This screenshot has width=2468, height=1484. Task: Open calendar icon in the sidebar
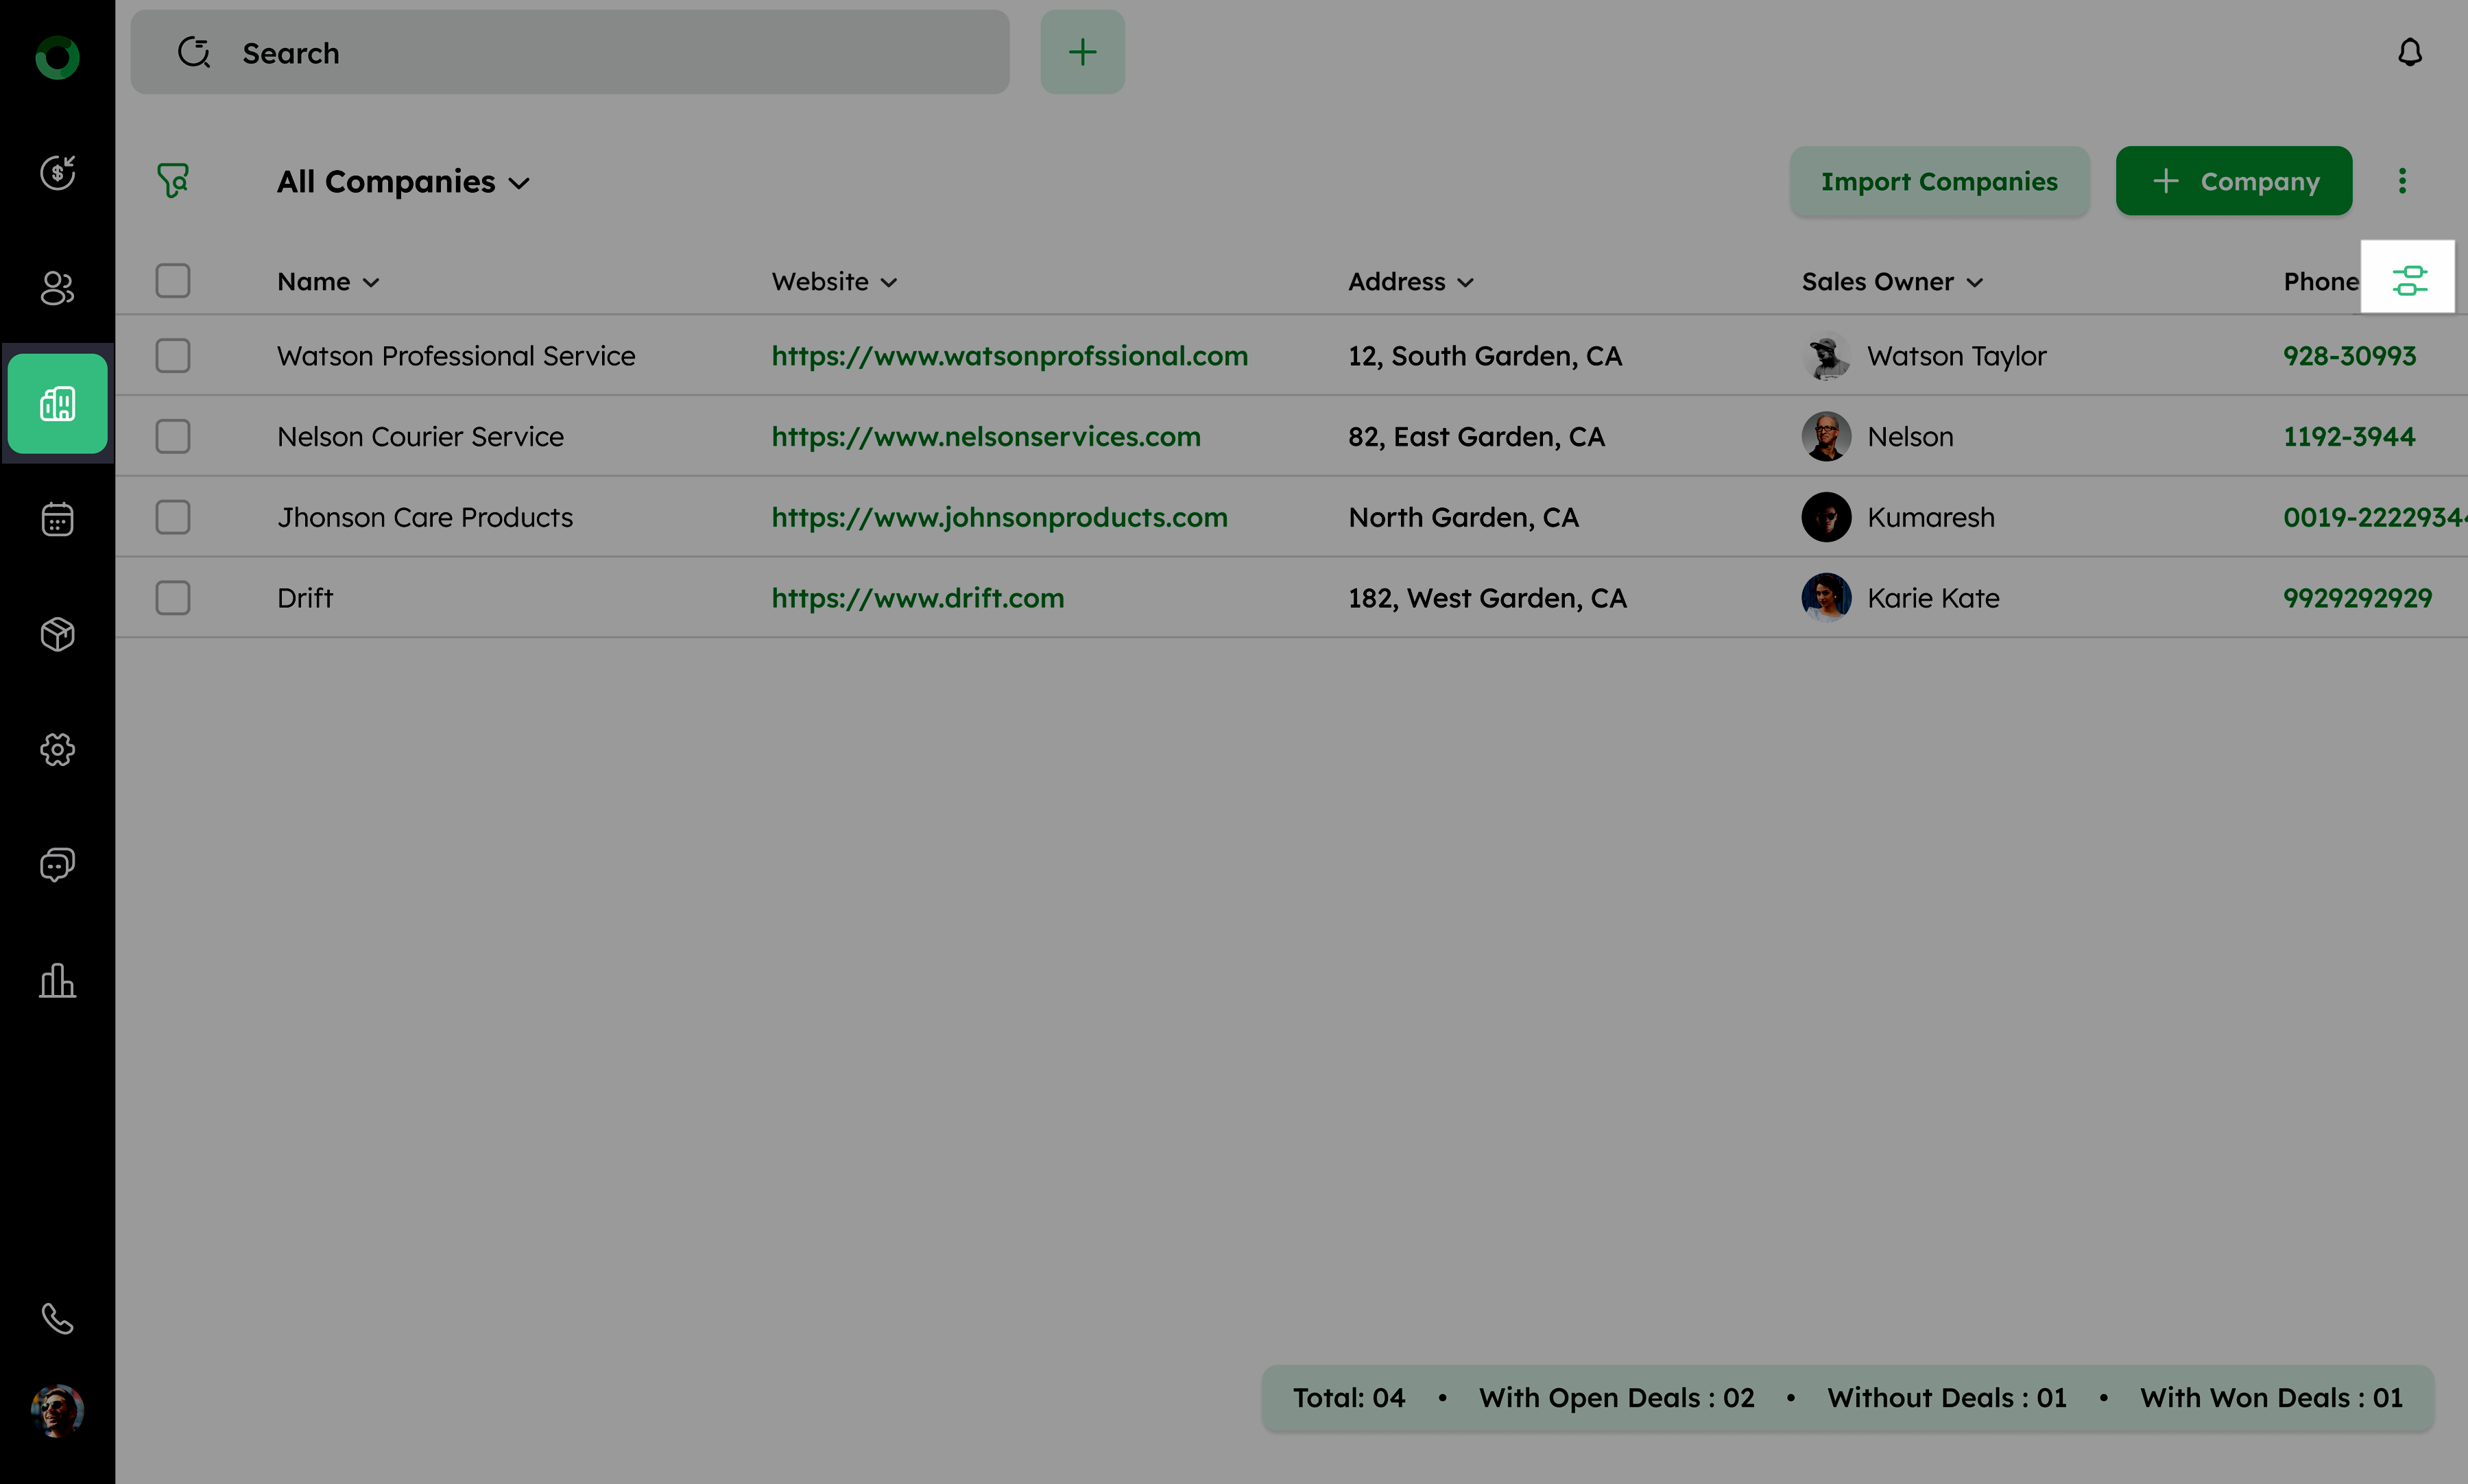57,519
